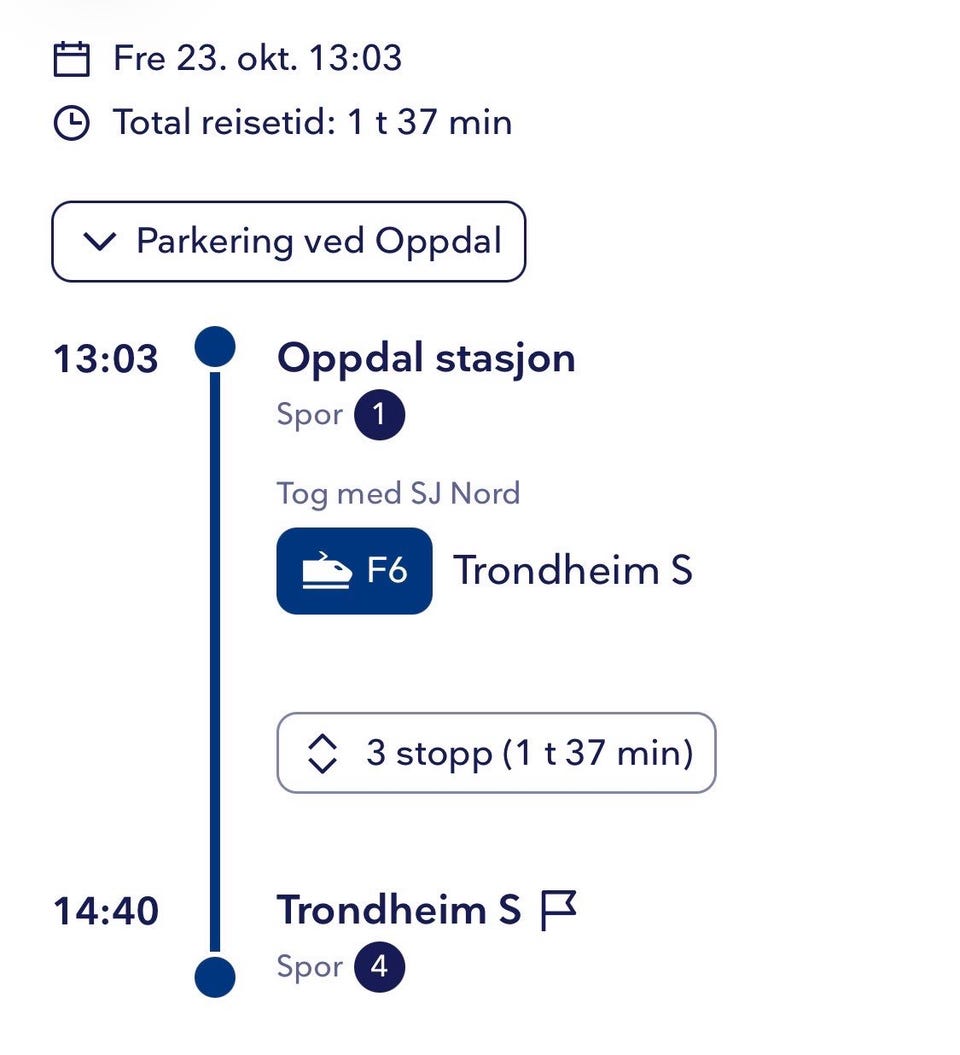Image resolution: width=960 pixels, height=1055 pixels.
Task: Select Oppdal stasjon heading
Action: tap(427, 359)
